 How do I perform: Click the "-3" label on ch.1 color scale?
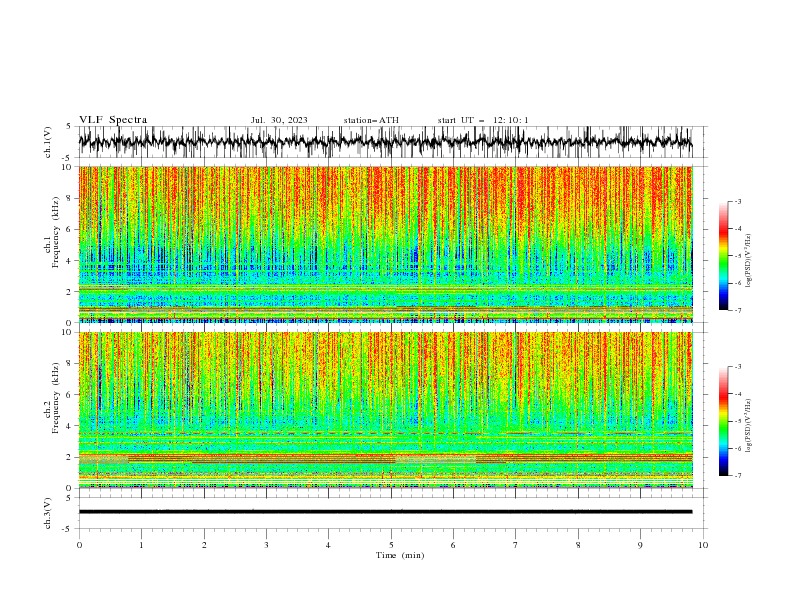[x=738, y=201]
